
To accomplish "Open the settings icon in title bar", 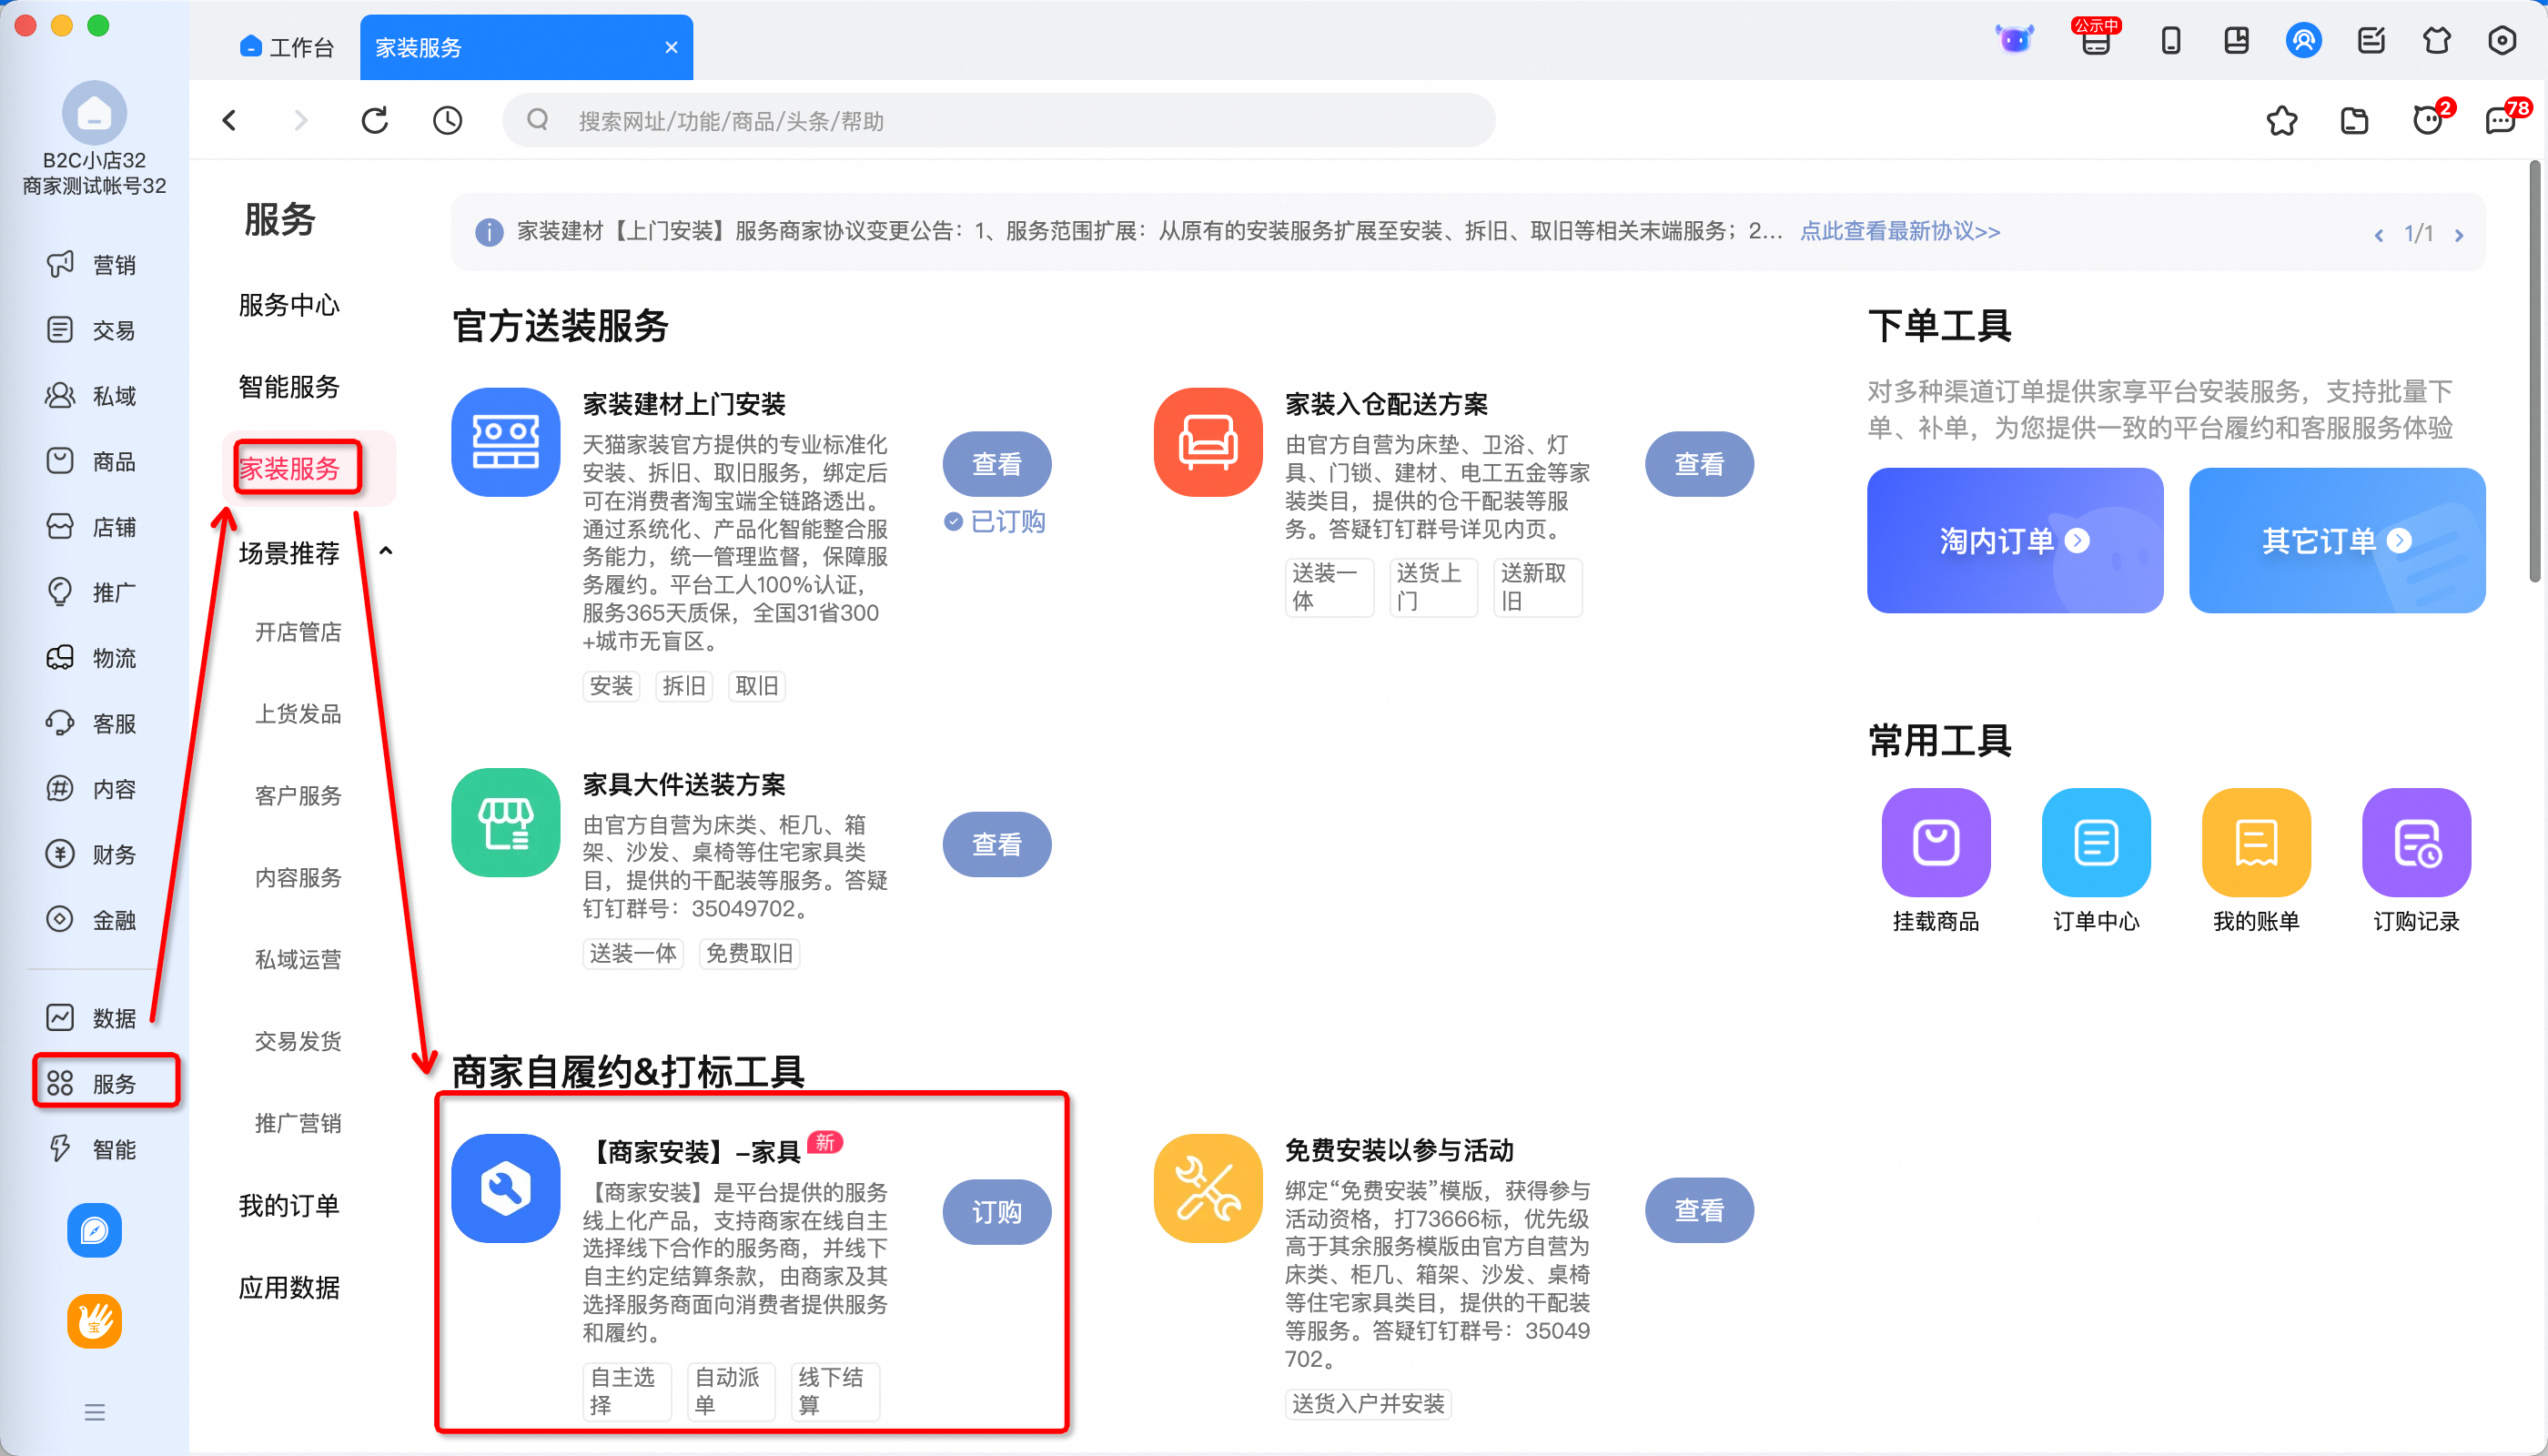I will (x=2502, y=41).
